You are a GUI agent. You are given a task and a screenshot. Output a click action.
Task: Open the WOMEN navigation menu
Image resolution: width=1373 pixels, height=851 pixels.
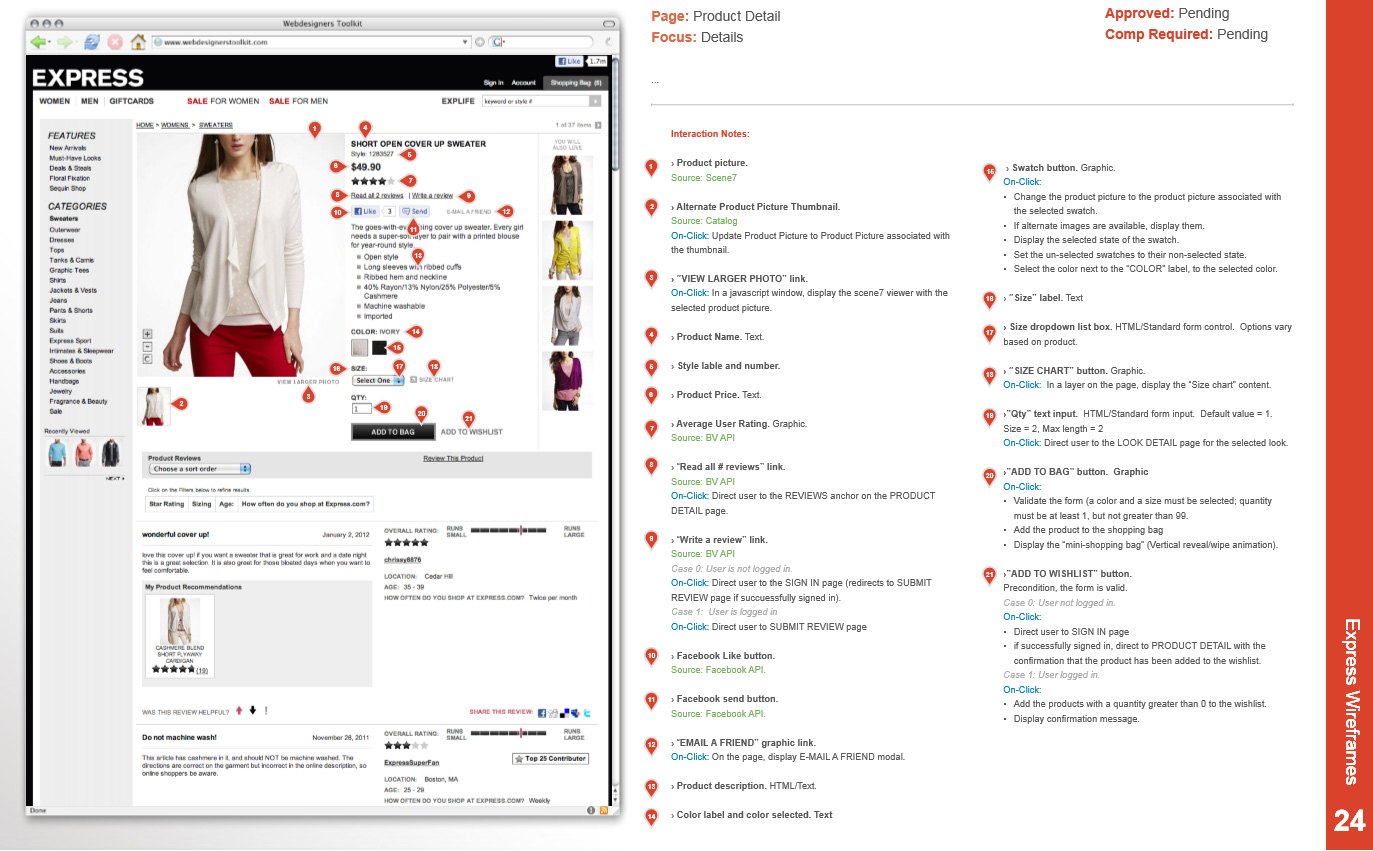click(54, 101)
